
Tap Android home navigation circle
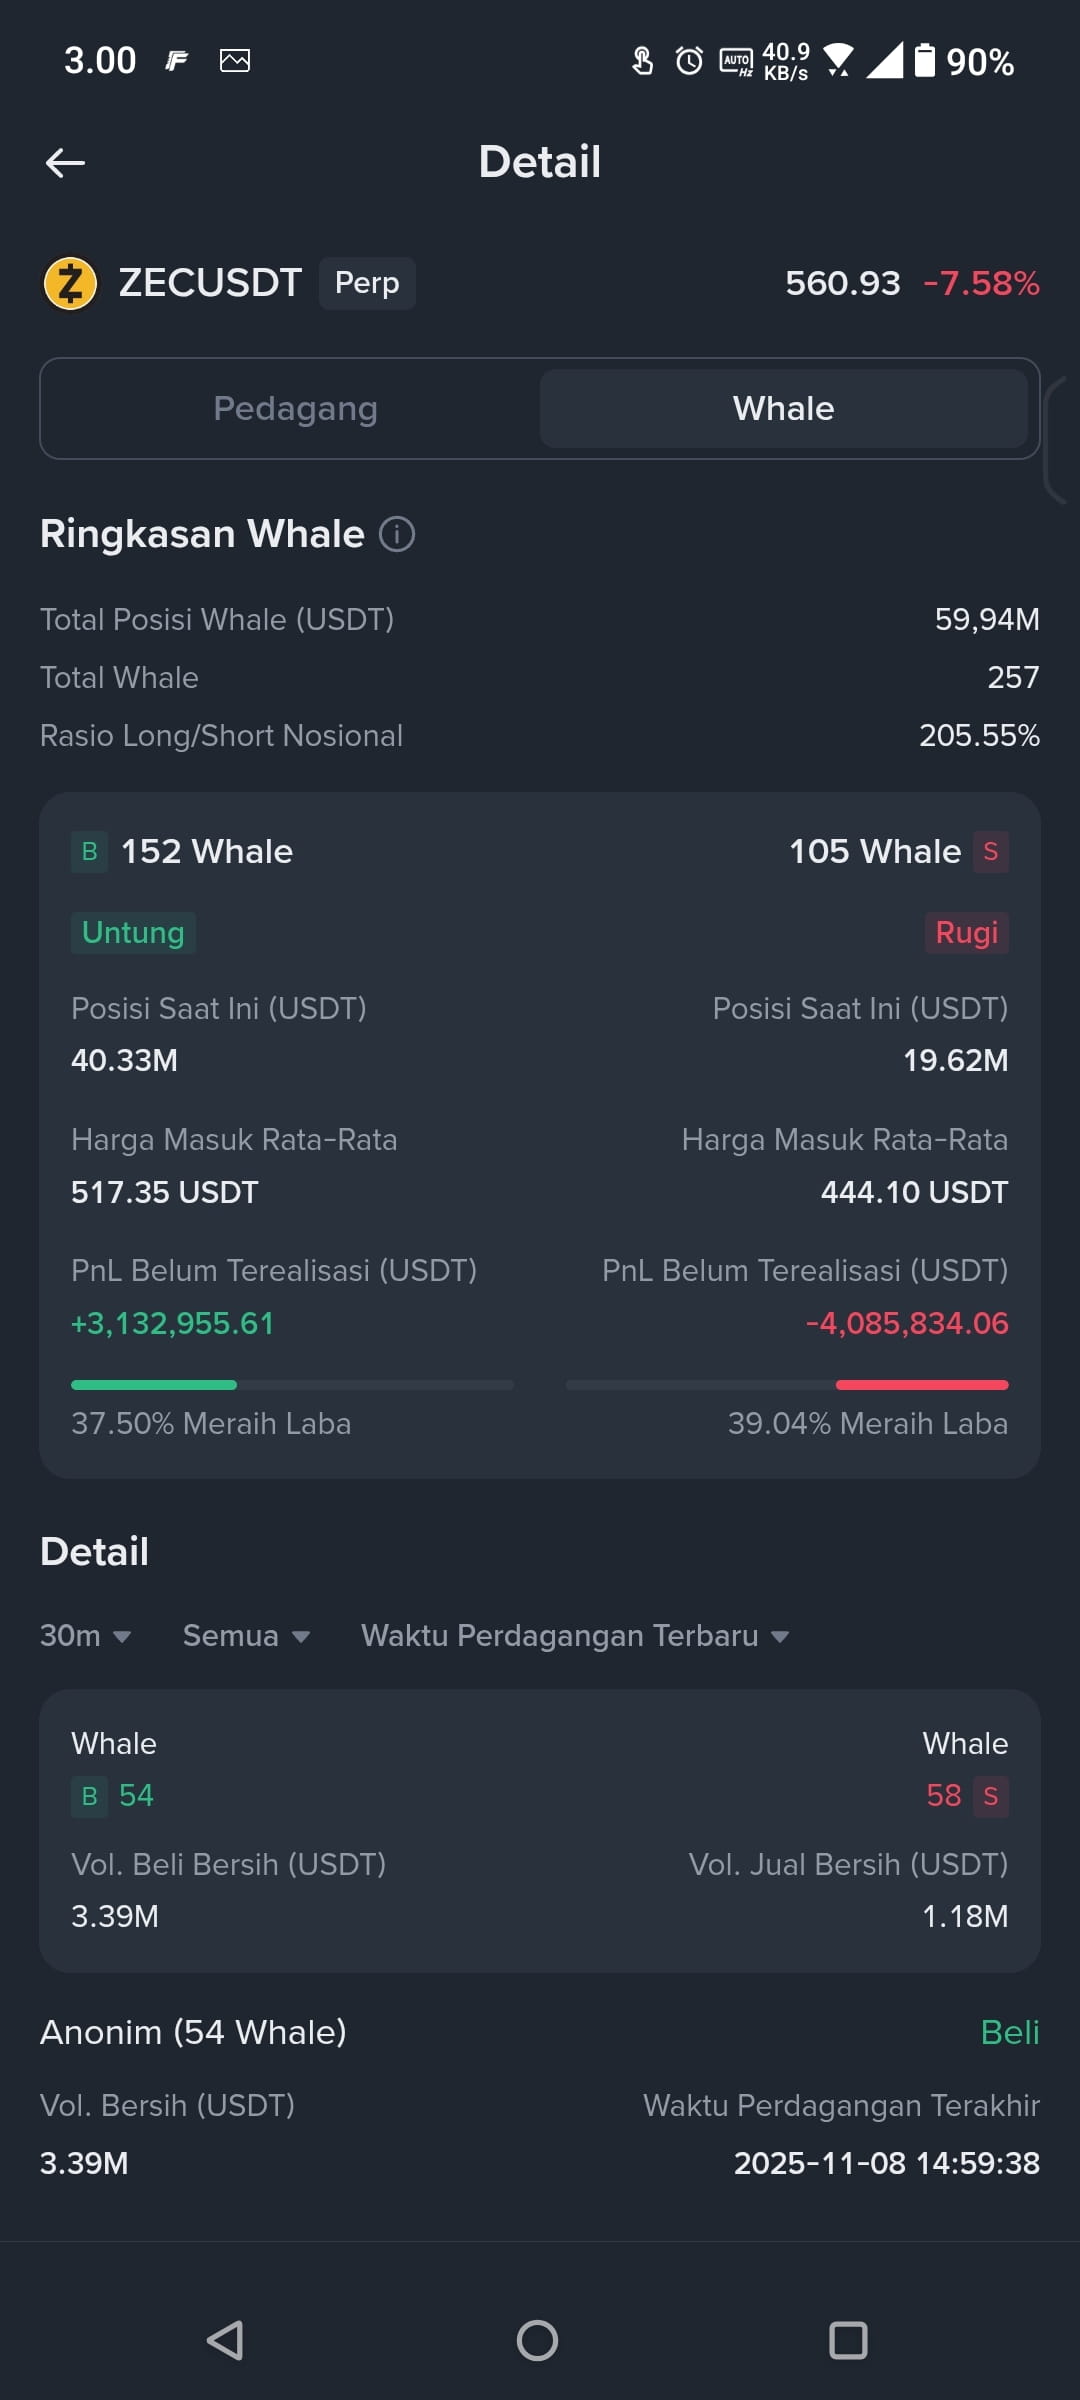[537, 2340]
